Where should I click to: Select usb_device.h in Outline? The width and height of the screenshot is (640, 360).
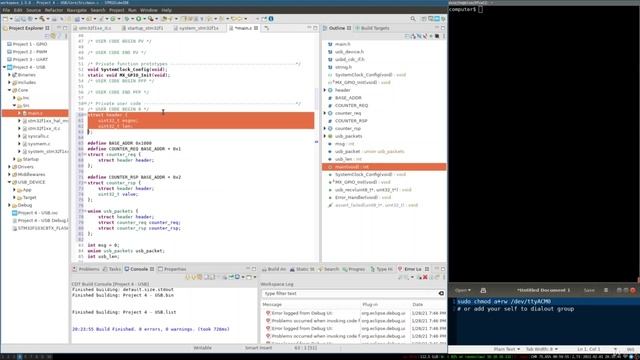349,52
